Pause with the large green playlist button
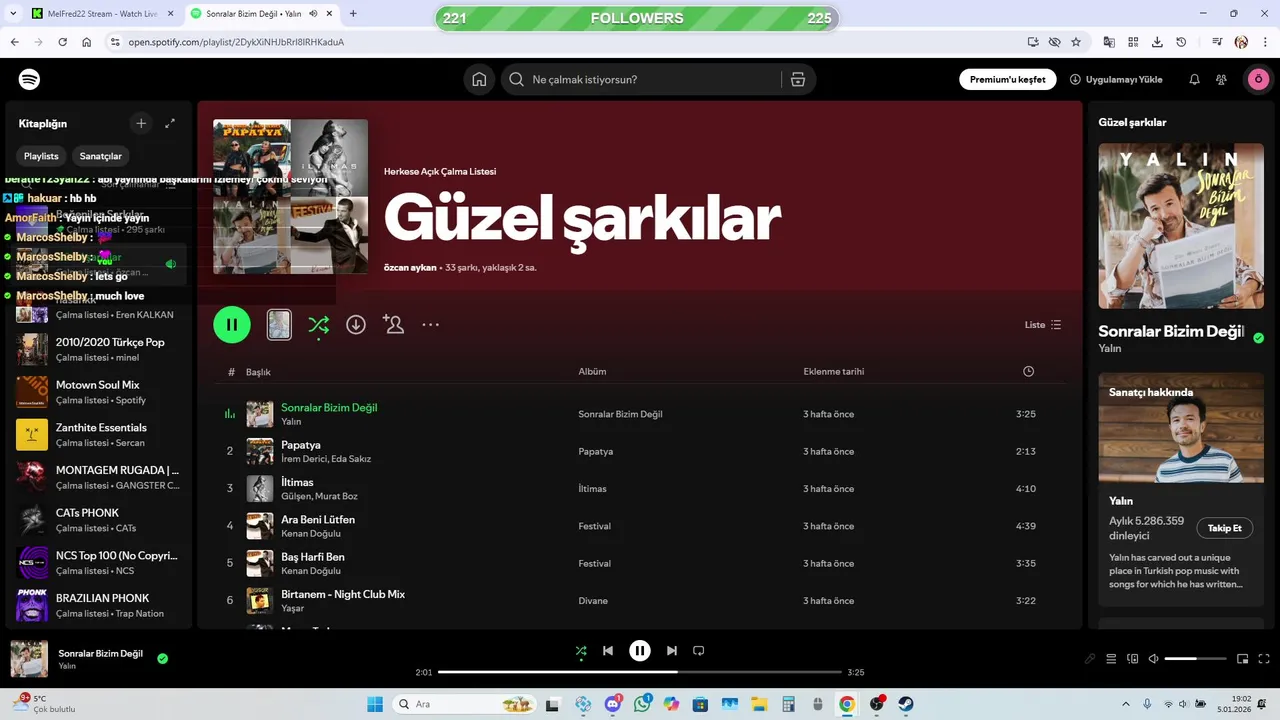This screenshot has height=720, width=1280. point(232,325)
